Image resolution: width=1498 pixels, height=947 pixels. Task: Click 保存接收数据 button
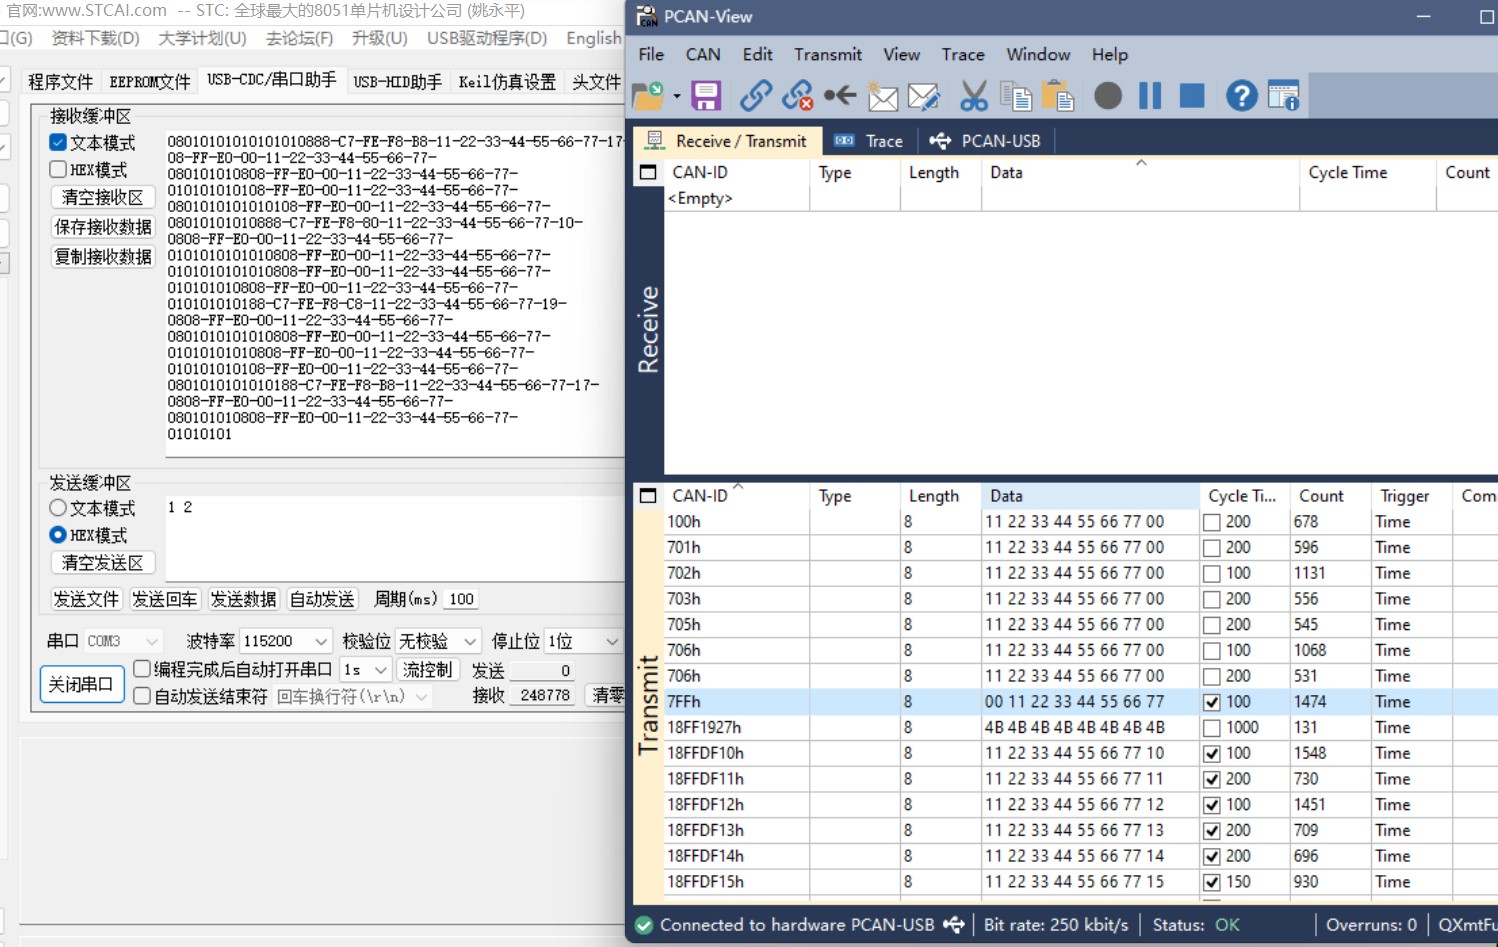click(103, 227)
